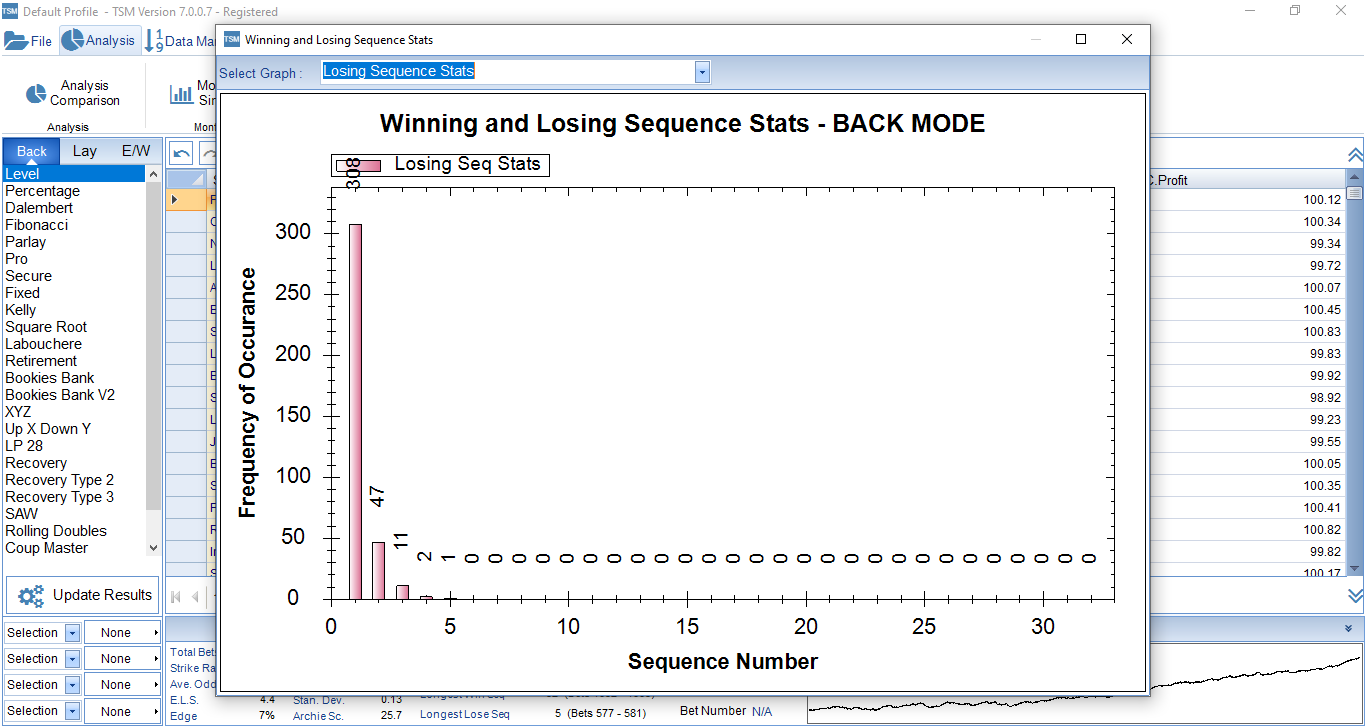Viewport: 1366px width, 728px height.
Task: Go to previous record in grid navigator
Action: point(195,597)
